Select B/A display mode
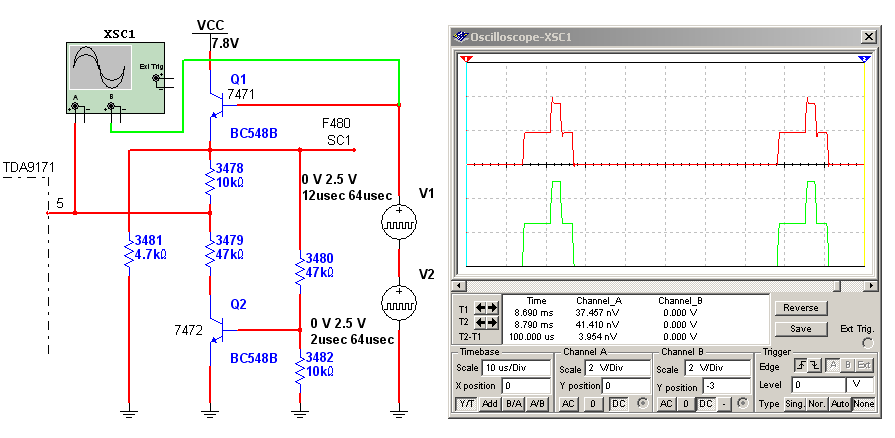895x438 pixels. click(x=513, y=403)
